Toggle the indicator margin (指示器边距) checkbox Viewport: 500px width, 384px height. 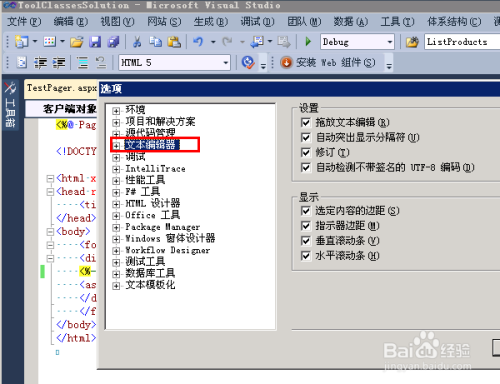306,226
